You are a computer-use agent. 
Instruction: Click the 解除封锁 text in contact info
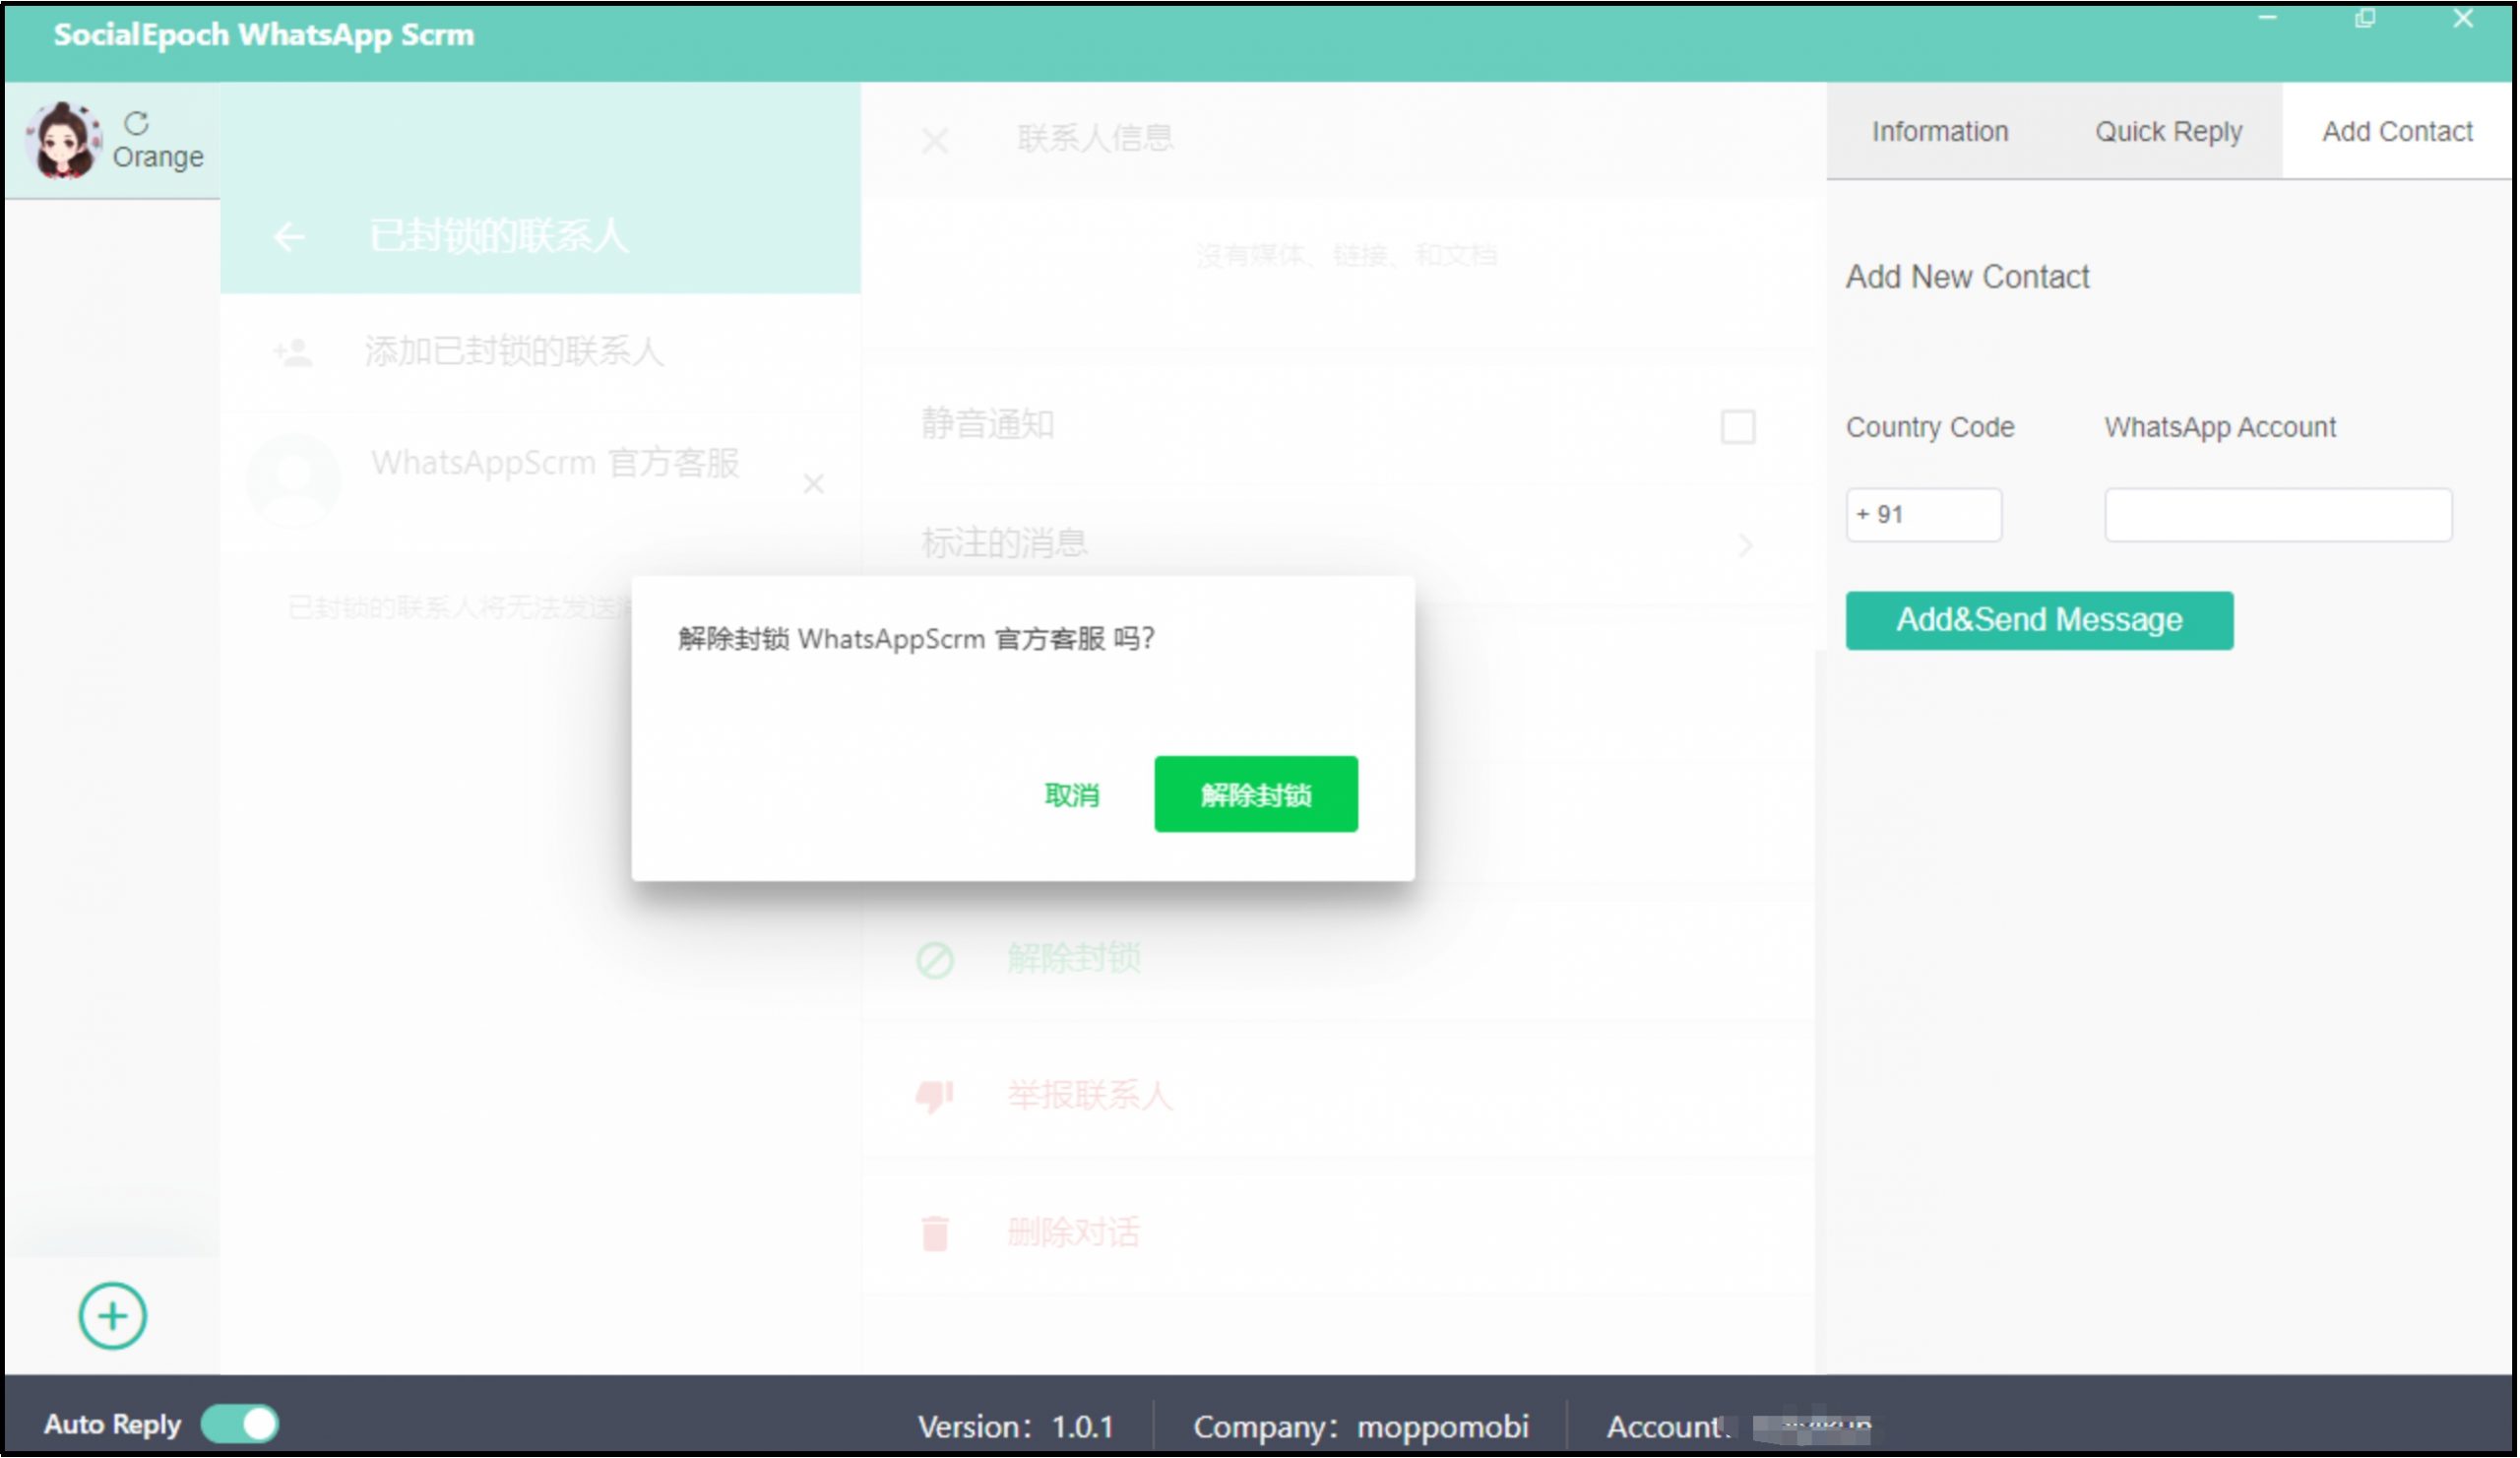pyautogui.click(x=1074, y=959)
